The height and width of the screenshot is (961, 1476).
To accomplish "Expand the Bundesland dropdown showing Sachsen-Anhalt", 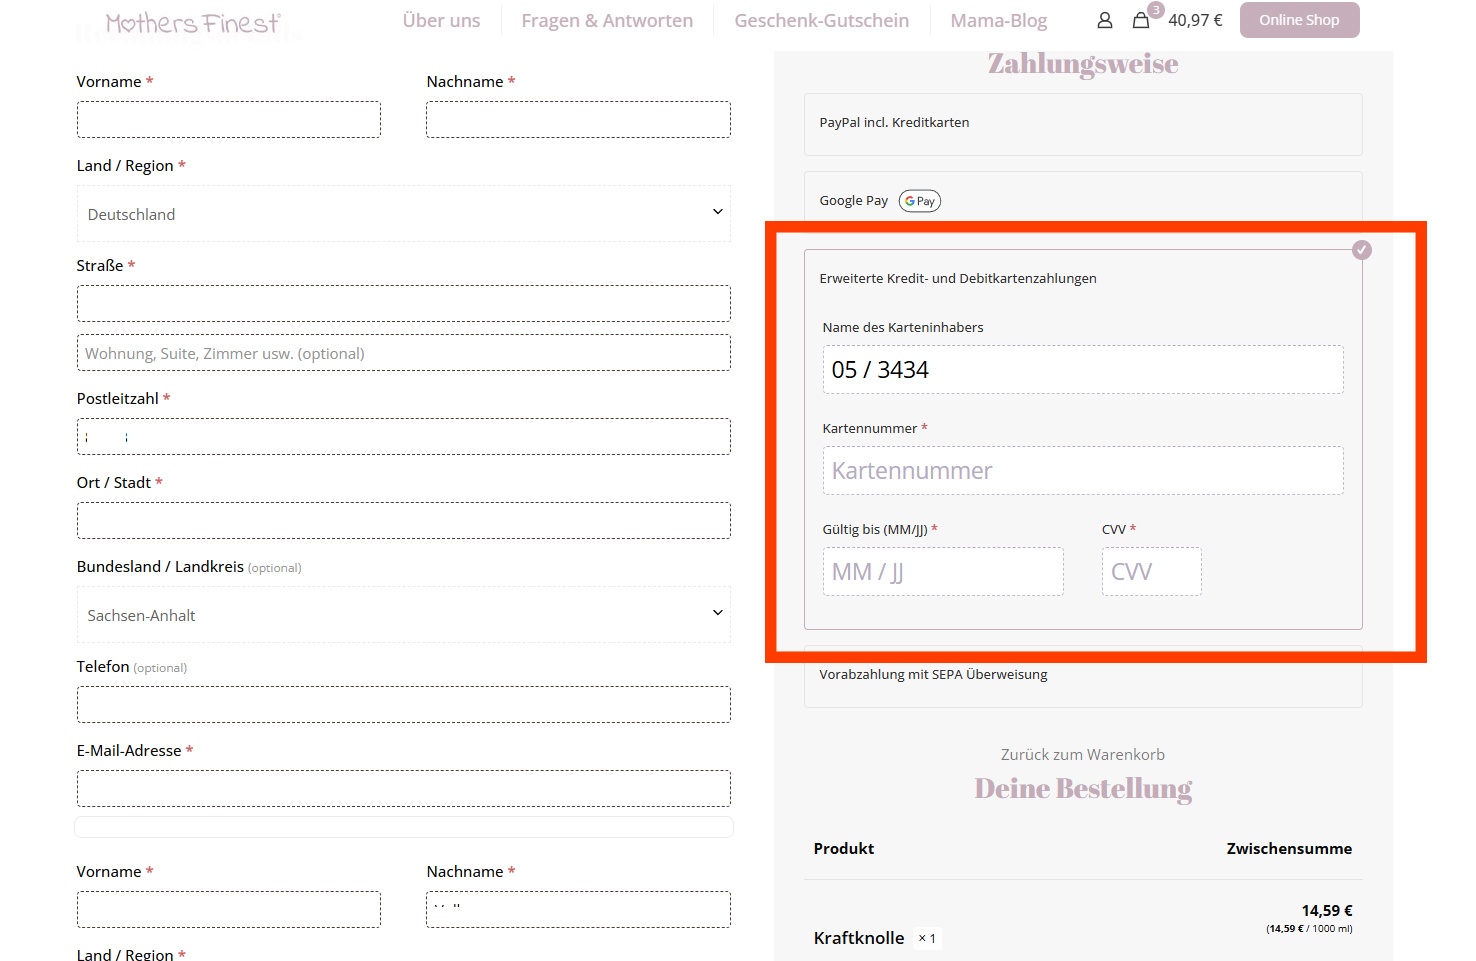I will point(403,615).
